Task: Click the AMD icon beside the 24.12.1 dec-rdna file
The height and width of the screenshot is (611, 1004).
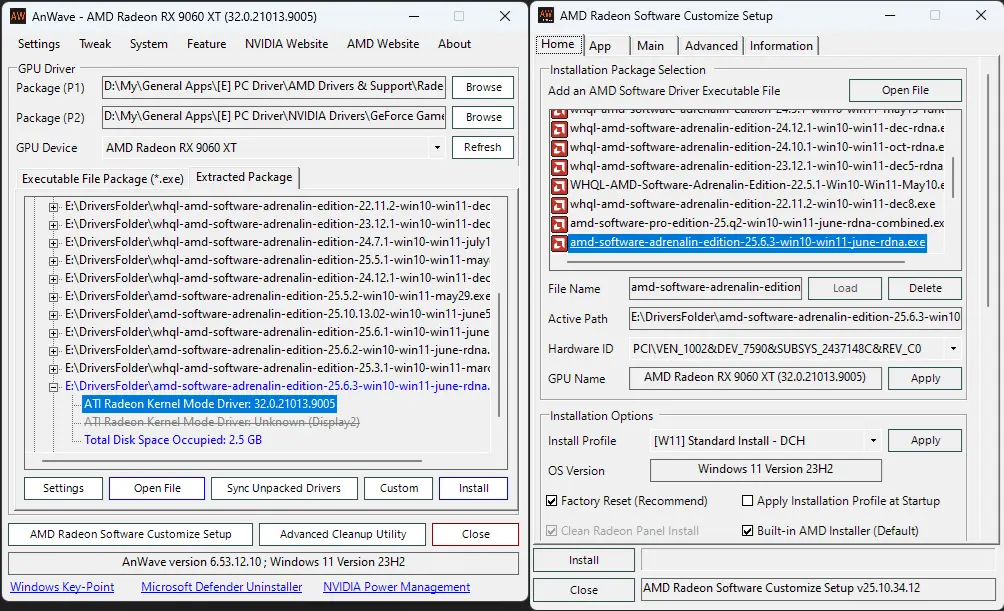Action: (559, 129)
